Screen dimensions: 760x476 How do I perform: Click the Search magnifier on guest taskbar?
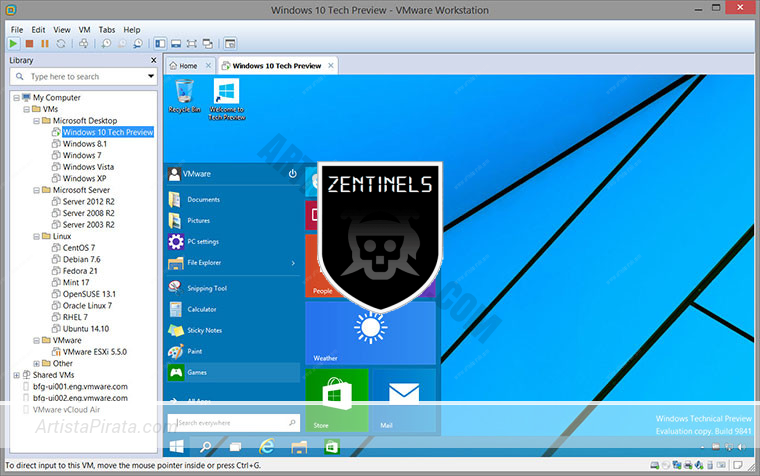coord(206,446)
